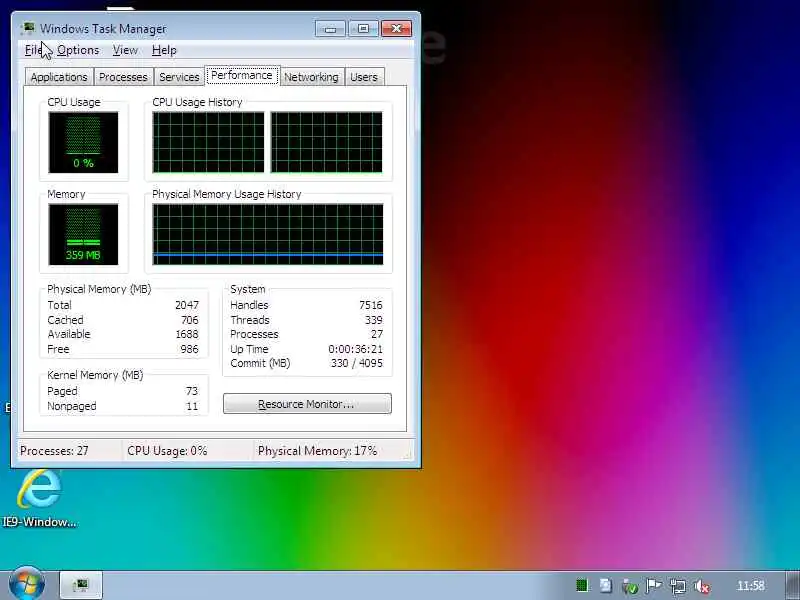
Task: Select the Performance tab
Action: click(242, 76)
